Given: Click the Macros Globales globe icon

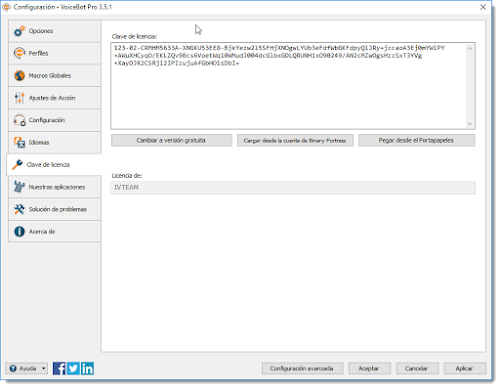Looking at the screenshot, I should coord(19,75).
